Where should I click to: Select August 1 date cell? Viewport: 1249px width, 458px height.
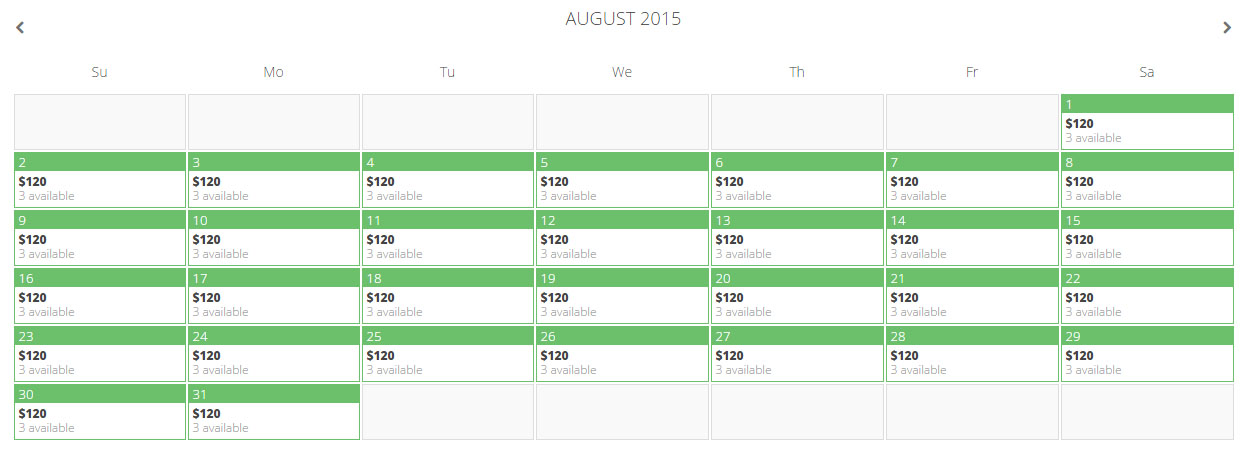pyautogui.click(x=1146, y=122)
